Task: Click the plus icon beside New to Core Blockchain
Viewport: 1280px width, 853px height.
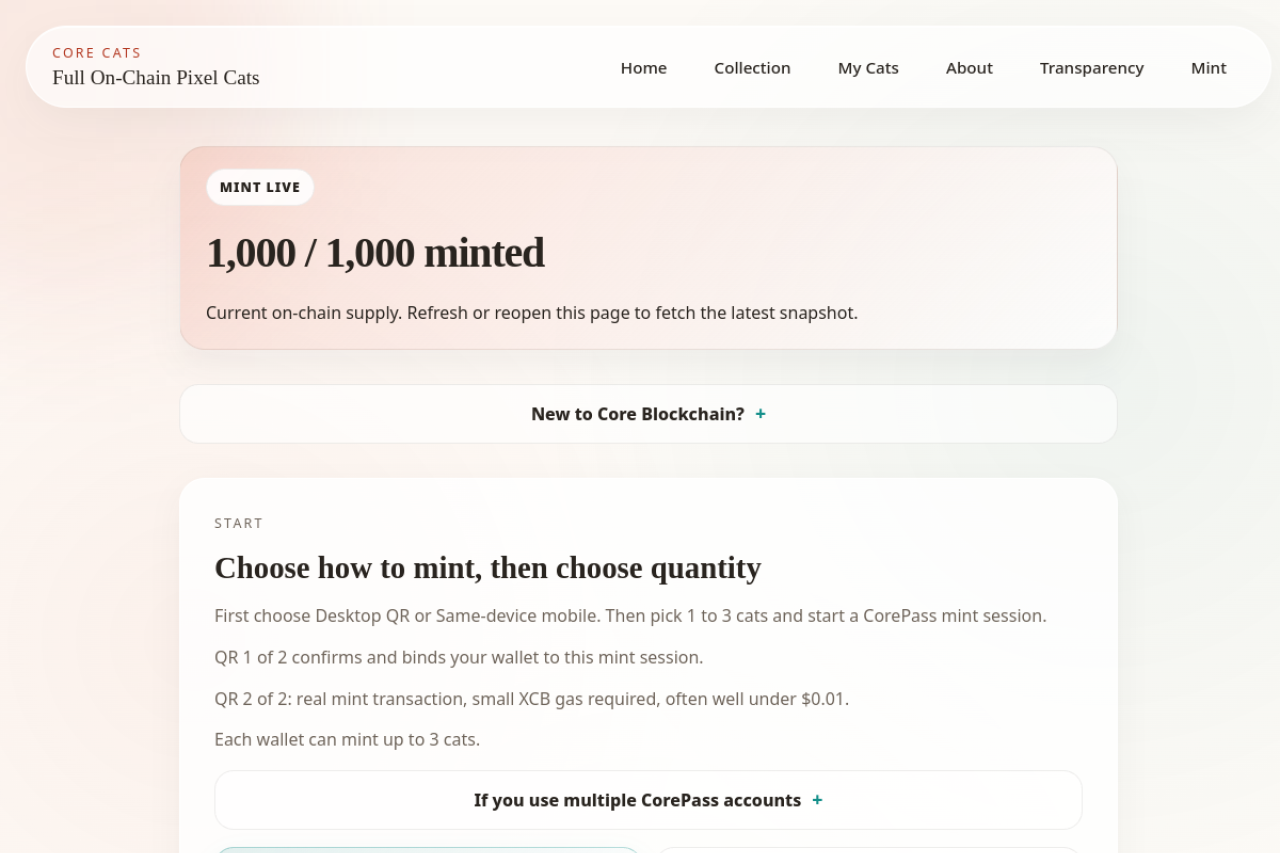Action: point(760,414)
